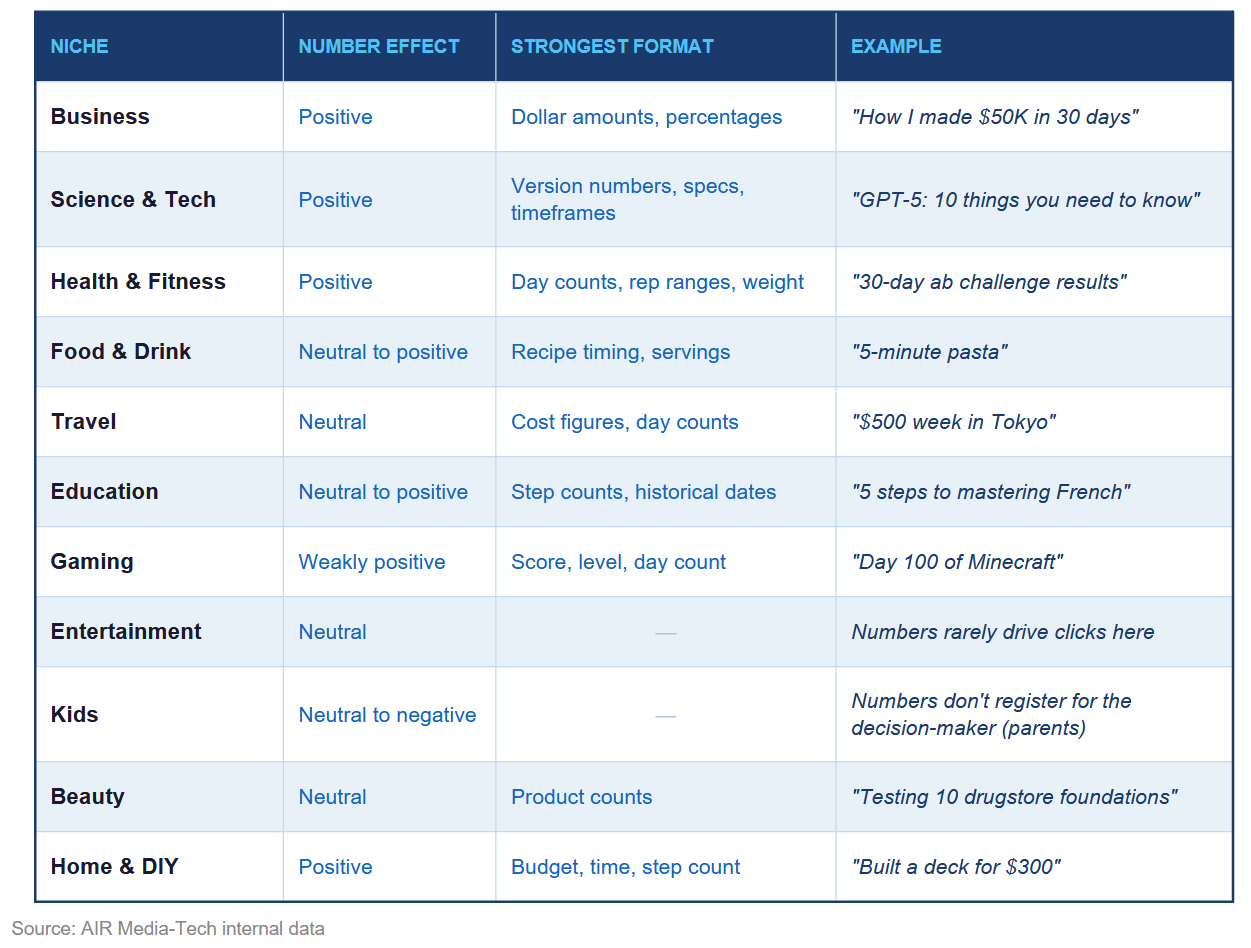Click the Health & Fitness row label
The image size is (1251, 948).
coord(138,282)
